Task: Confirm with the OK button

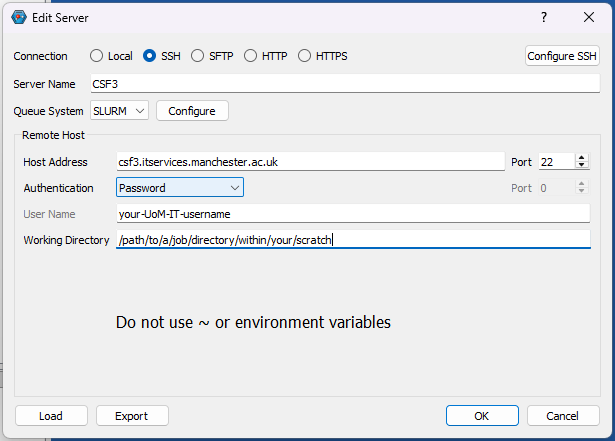Action: tap(482, 416)
